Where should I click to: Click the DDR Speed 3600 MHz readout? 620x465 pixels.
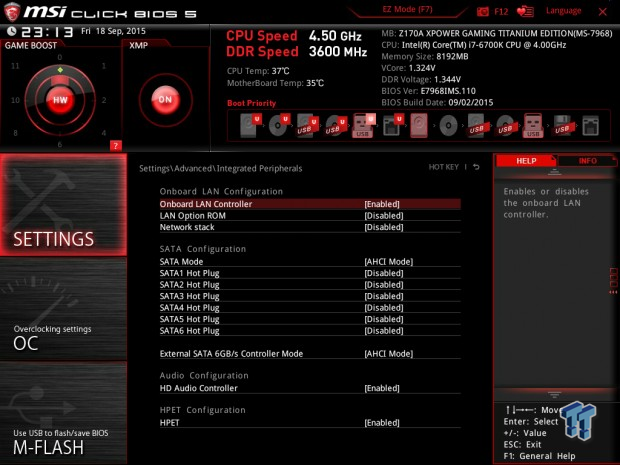coord(297,51)
